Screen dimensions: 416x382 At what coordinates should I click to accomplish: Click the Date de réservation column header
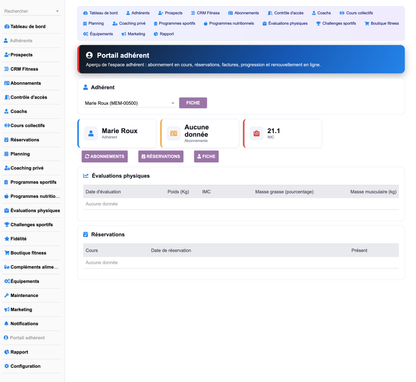[x=171, y=250]
